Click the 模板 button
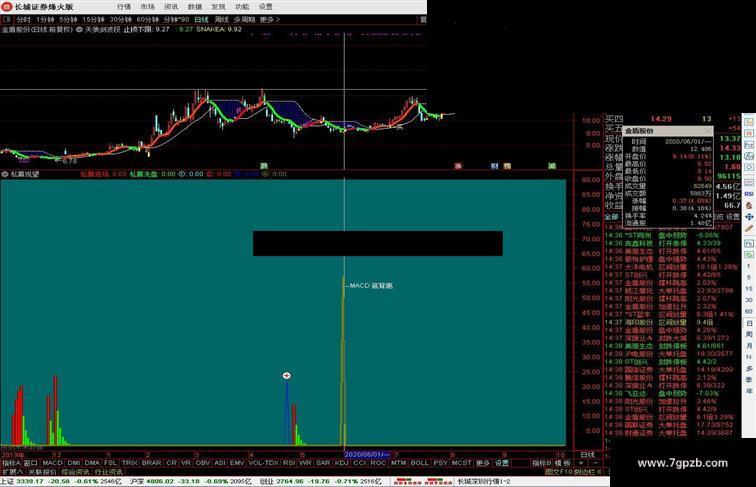The width and height of the screenshot is (756, 487). click(563, 462)
